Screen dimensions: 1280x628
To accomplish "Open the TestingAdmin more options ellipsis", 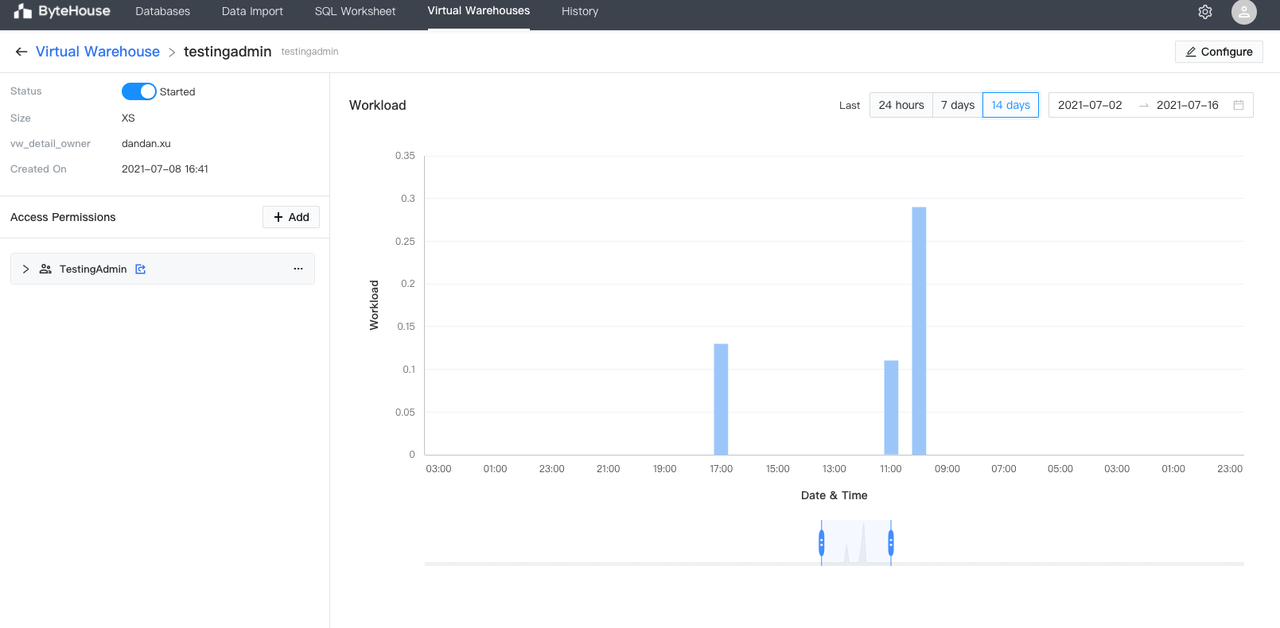I will pyautogui.click(x=298, y=269).
